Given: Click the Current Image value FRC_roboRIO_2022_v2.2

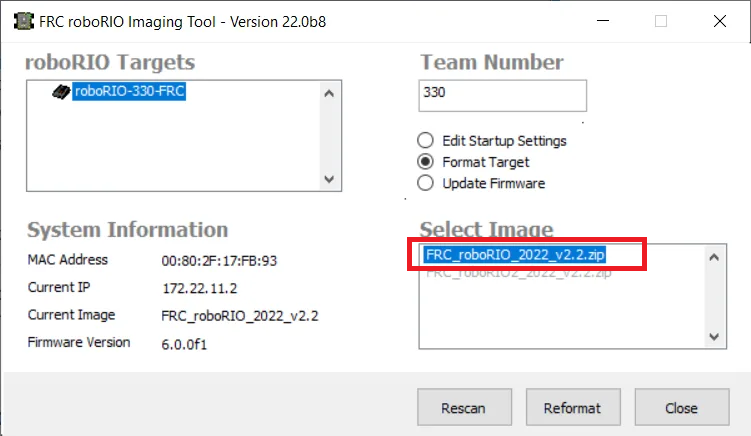Looking at the screenshot, I should [239, 316].
